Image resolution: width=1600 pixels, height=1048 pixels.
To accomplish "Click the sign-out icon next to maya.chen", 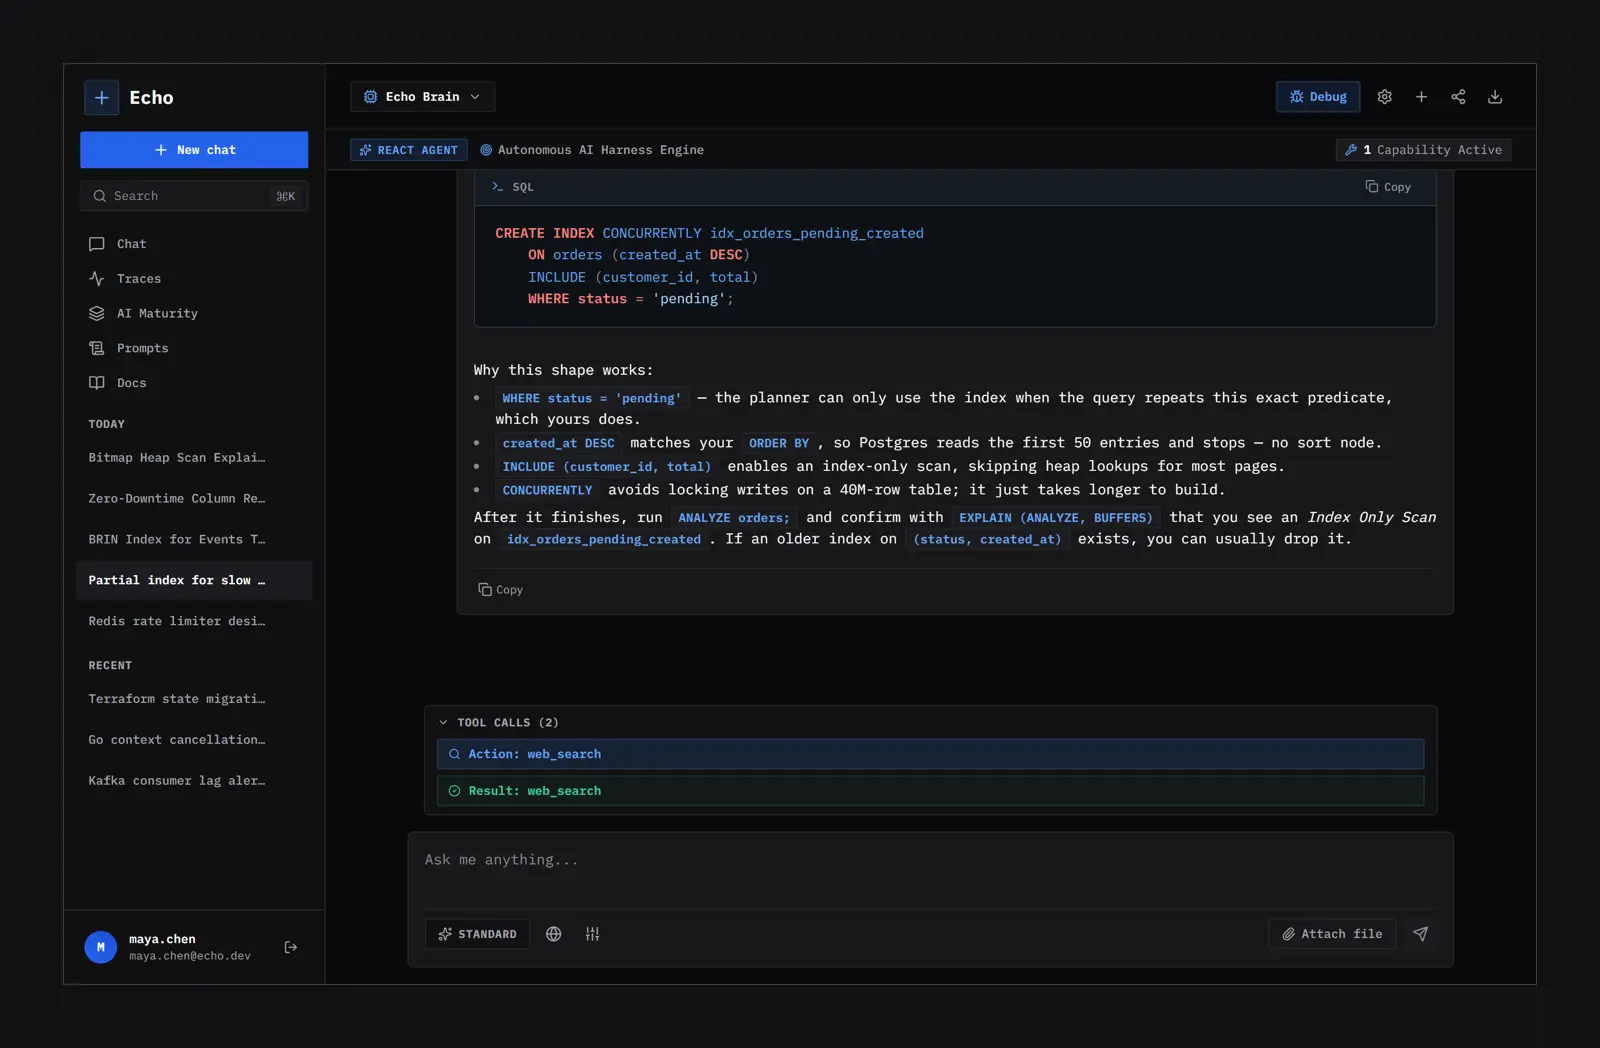I will tap(291, 947).
